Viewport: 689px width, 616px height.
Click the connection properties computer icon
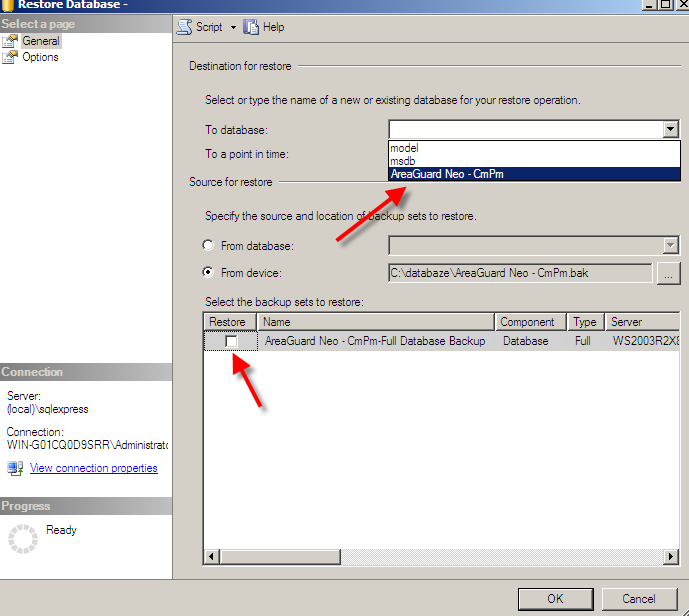pos(15,468)
